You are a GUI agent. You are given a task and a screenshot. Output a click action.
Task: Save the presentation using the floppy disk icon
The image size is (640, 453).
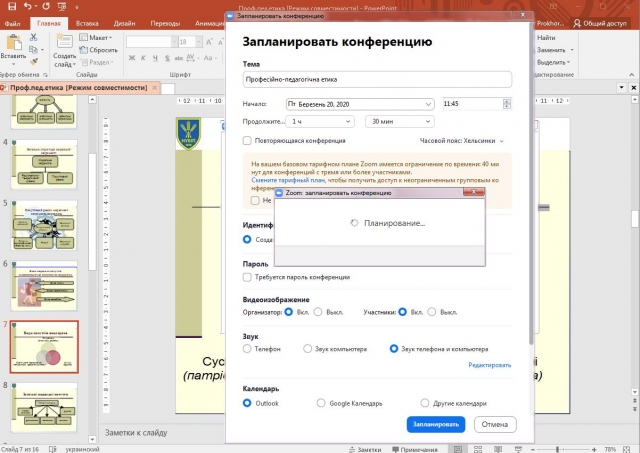(12, 6)
